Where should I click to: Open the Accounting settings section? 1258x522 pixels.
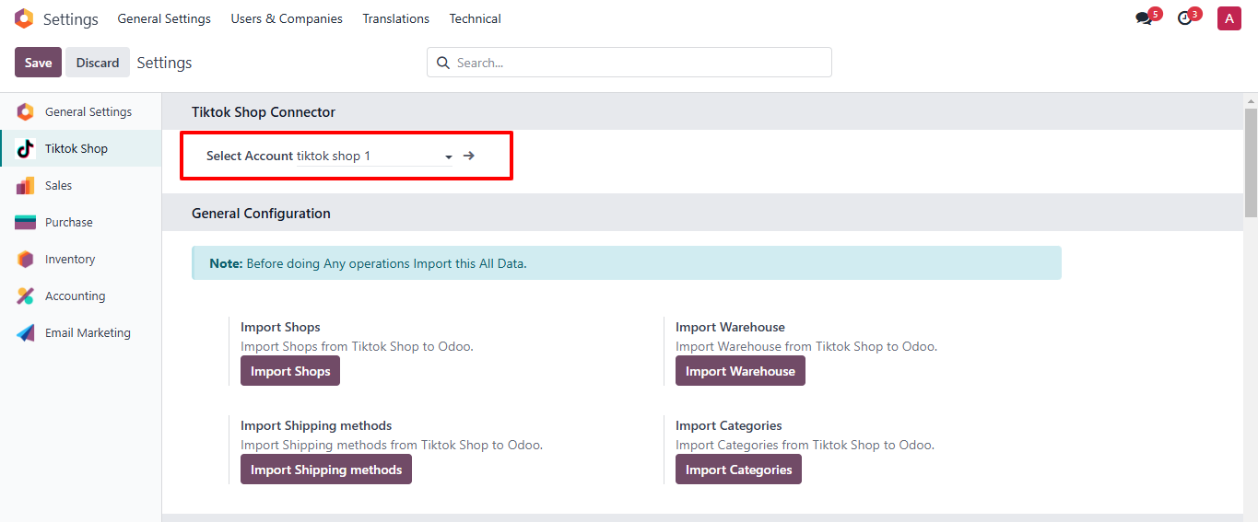[x=74, y=297]
